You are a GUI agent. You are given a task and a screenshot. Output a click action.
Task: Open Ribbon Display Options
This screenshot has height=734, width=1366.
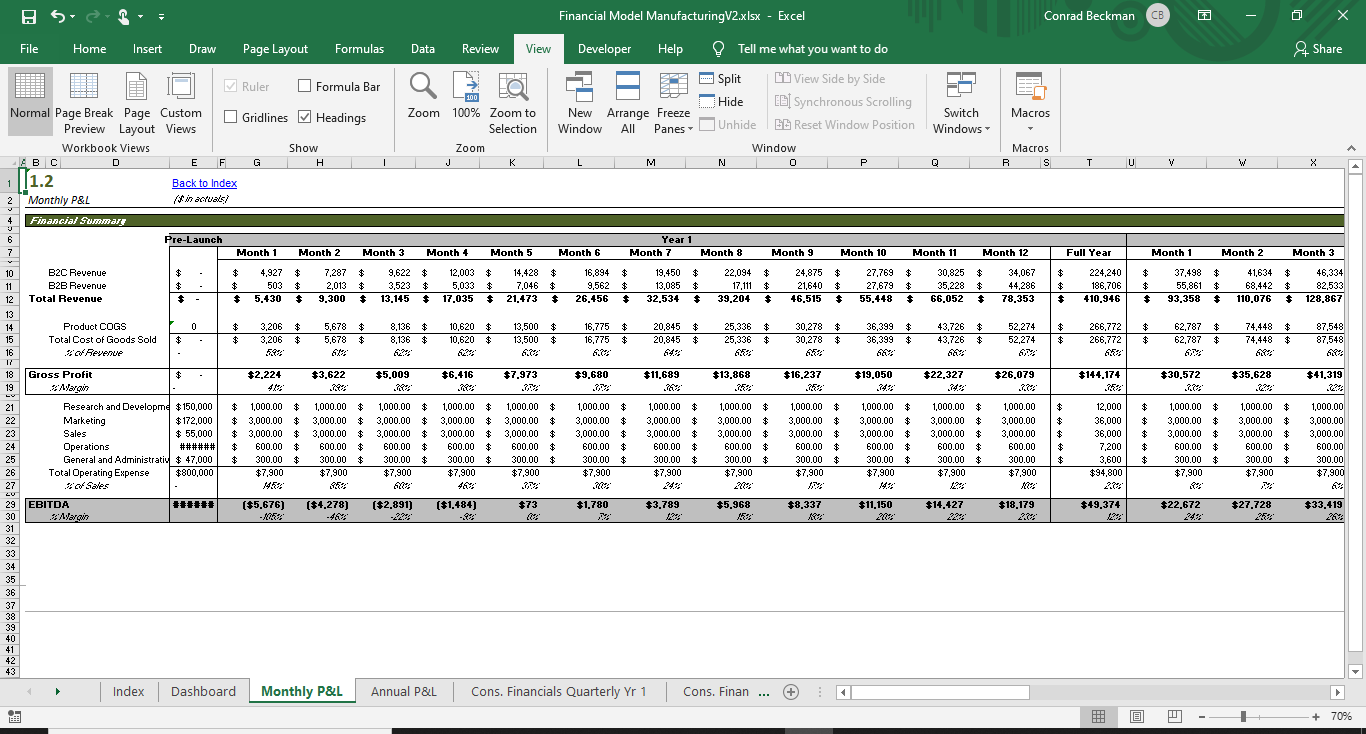[x=1204, y=16]
